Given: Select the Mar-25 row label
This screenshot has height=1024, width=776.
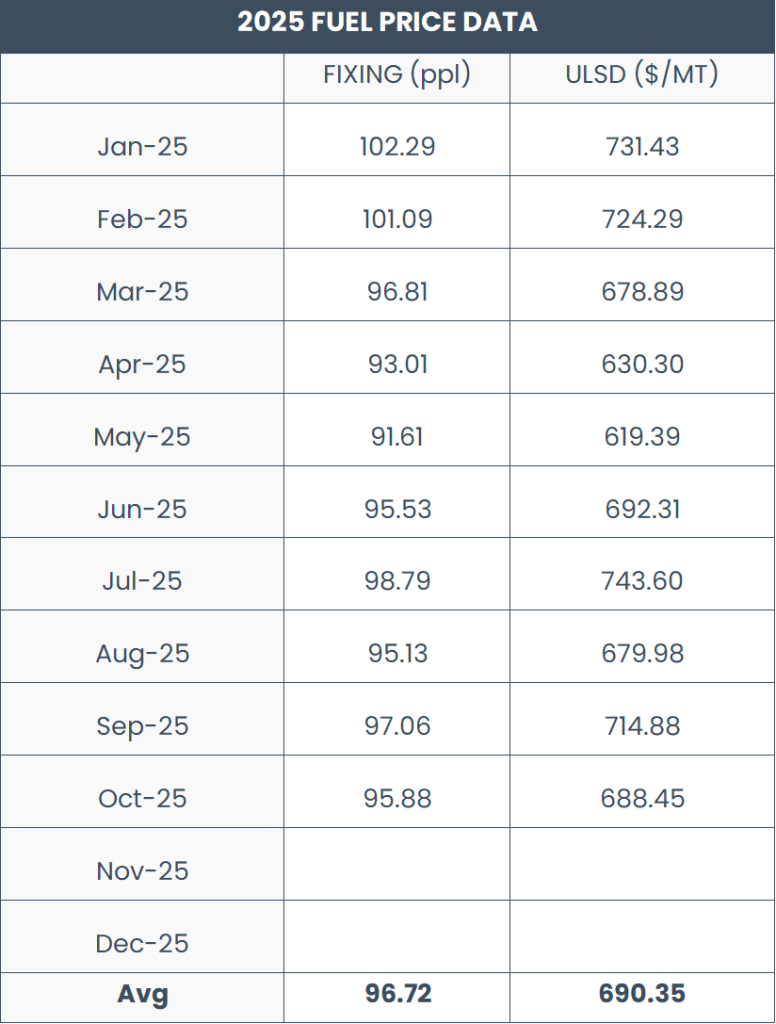Looking at the screenshot, I should coord(142,292).
